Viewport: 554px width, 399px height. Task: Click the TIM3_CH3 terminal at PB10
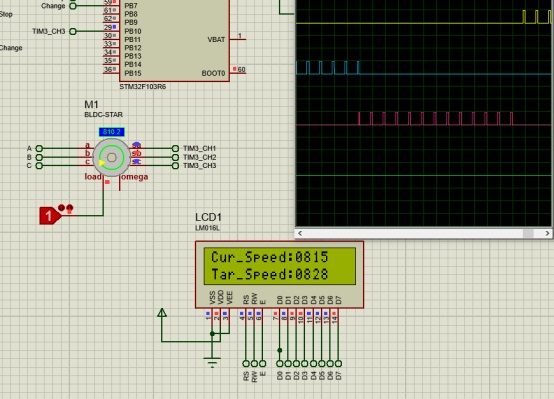[73, 31]
